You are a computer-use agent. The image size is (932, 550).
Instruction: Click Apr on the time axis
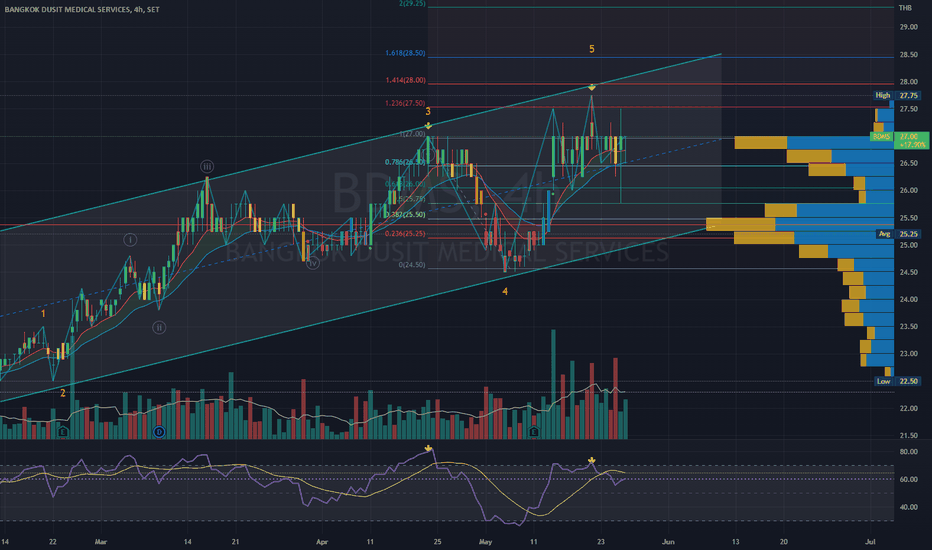pos(322,542)
